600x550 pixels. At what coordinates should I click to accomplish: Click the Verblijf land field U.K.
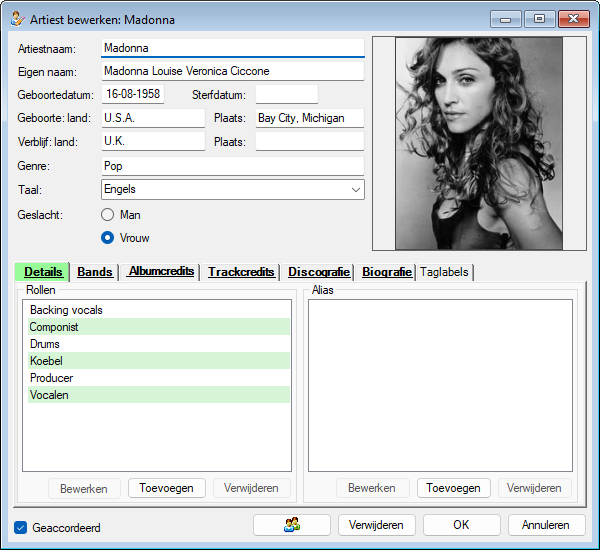pyautogui.click(x=153, y=141)
